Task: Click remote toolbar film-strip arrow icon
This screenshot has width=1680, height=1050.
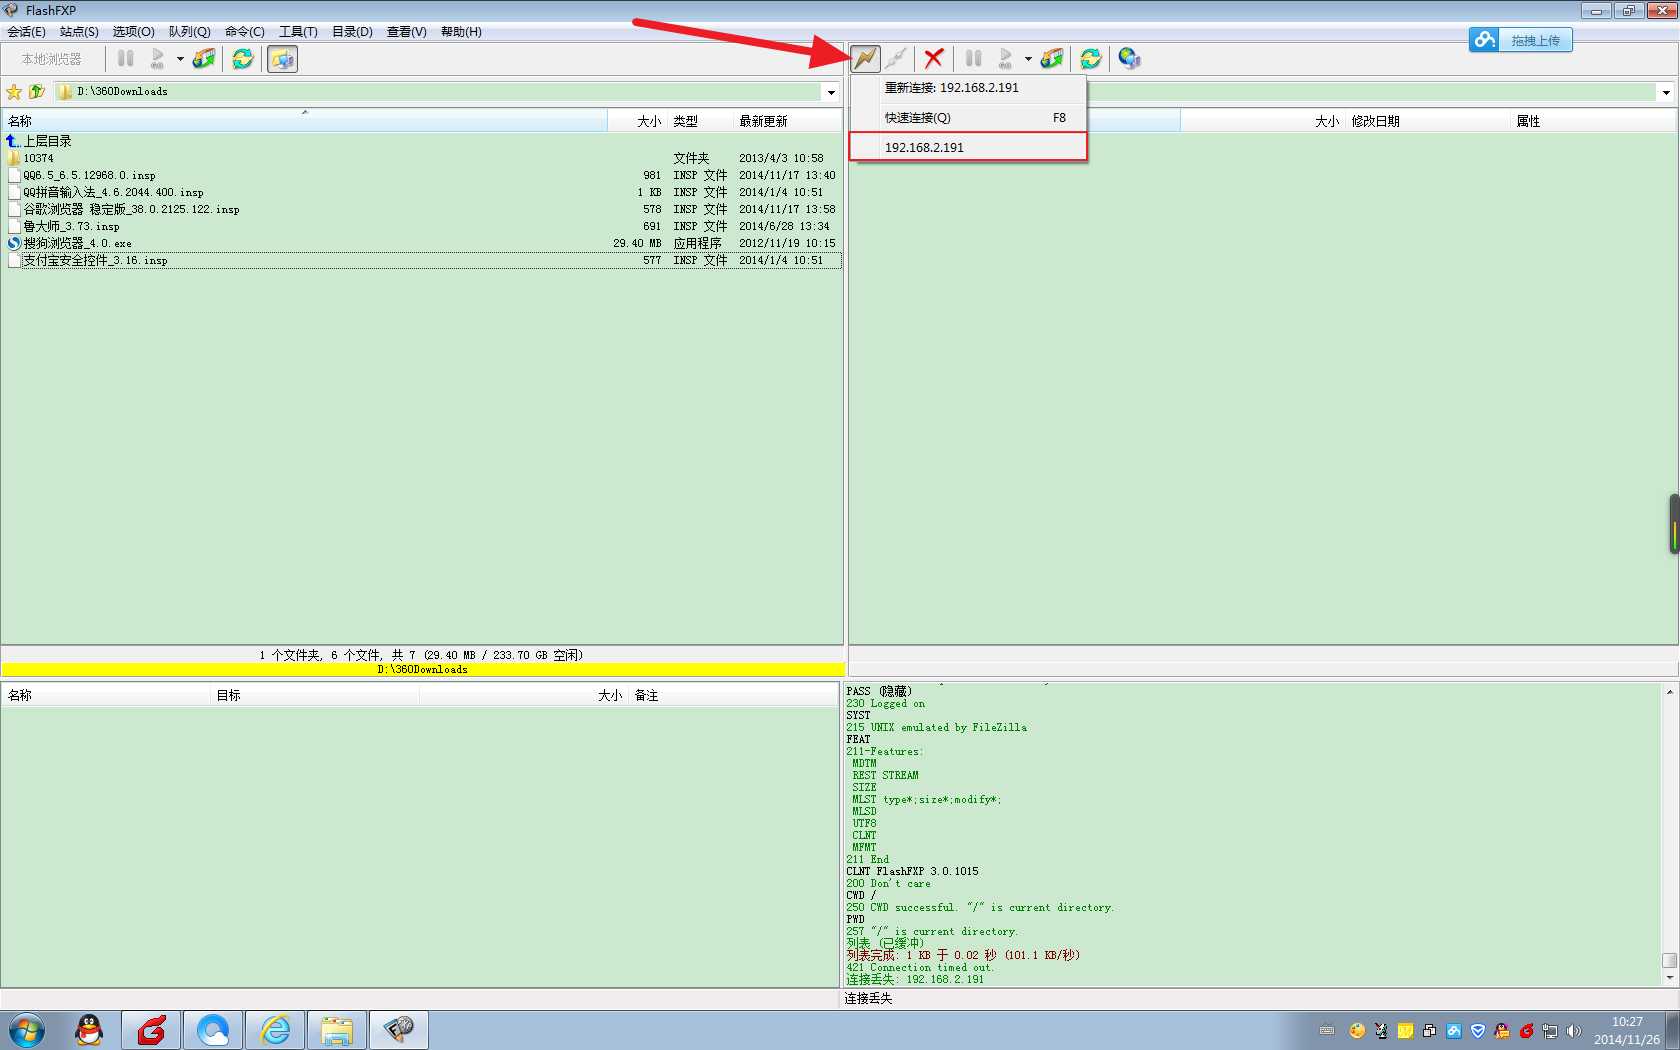Action: pyautogui.click(x=1052, y=59)
